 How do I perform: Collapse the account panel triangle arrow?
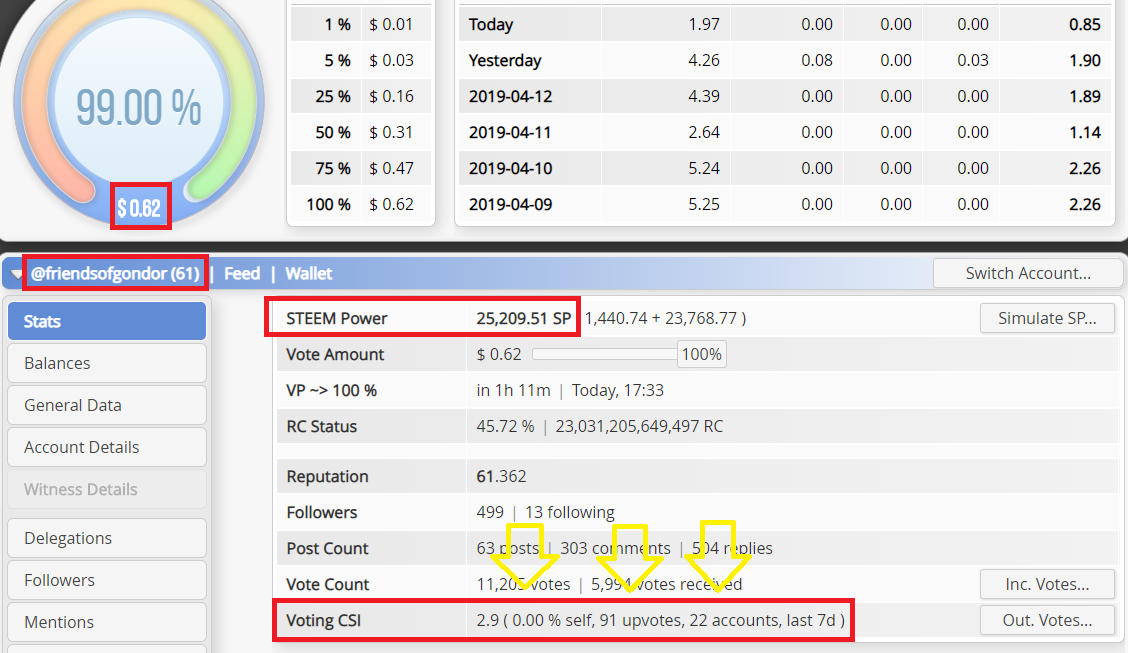17,274
